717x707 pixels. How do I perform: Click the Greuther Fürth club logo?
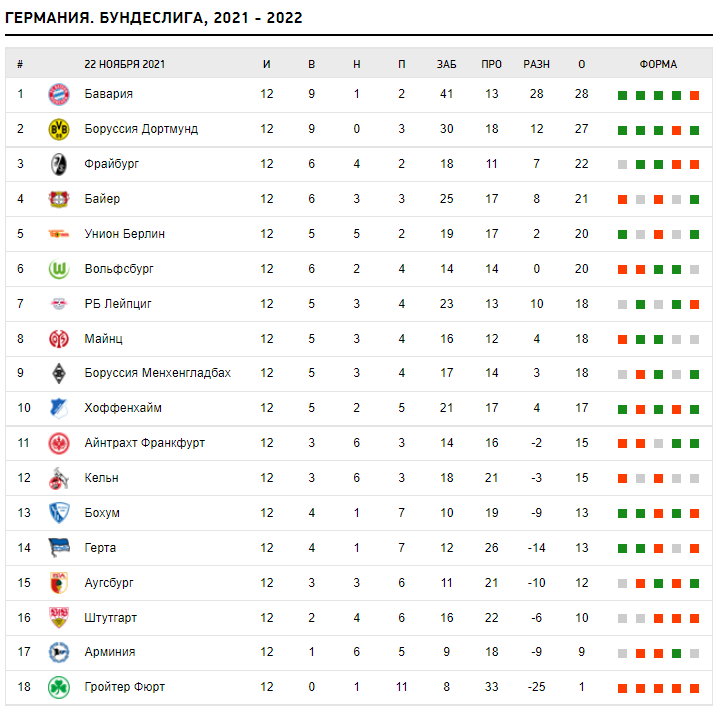[x=59, y=687]
